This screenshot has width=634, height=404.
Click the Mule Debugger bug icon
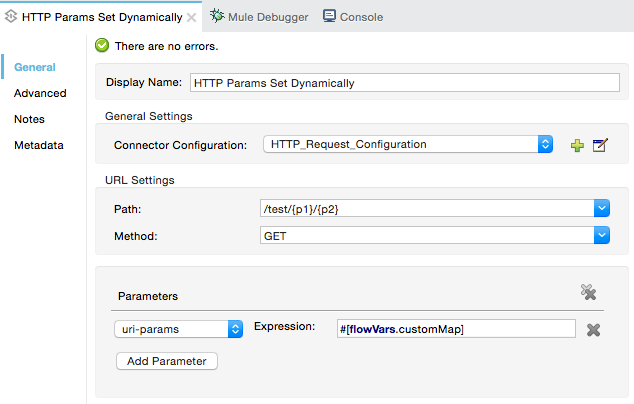216,16
